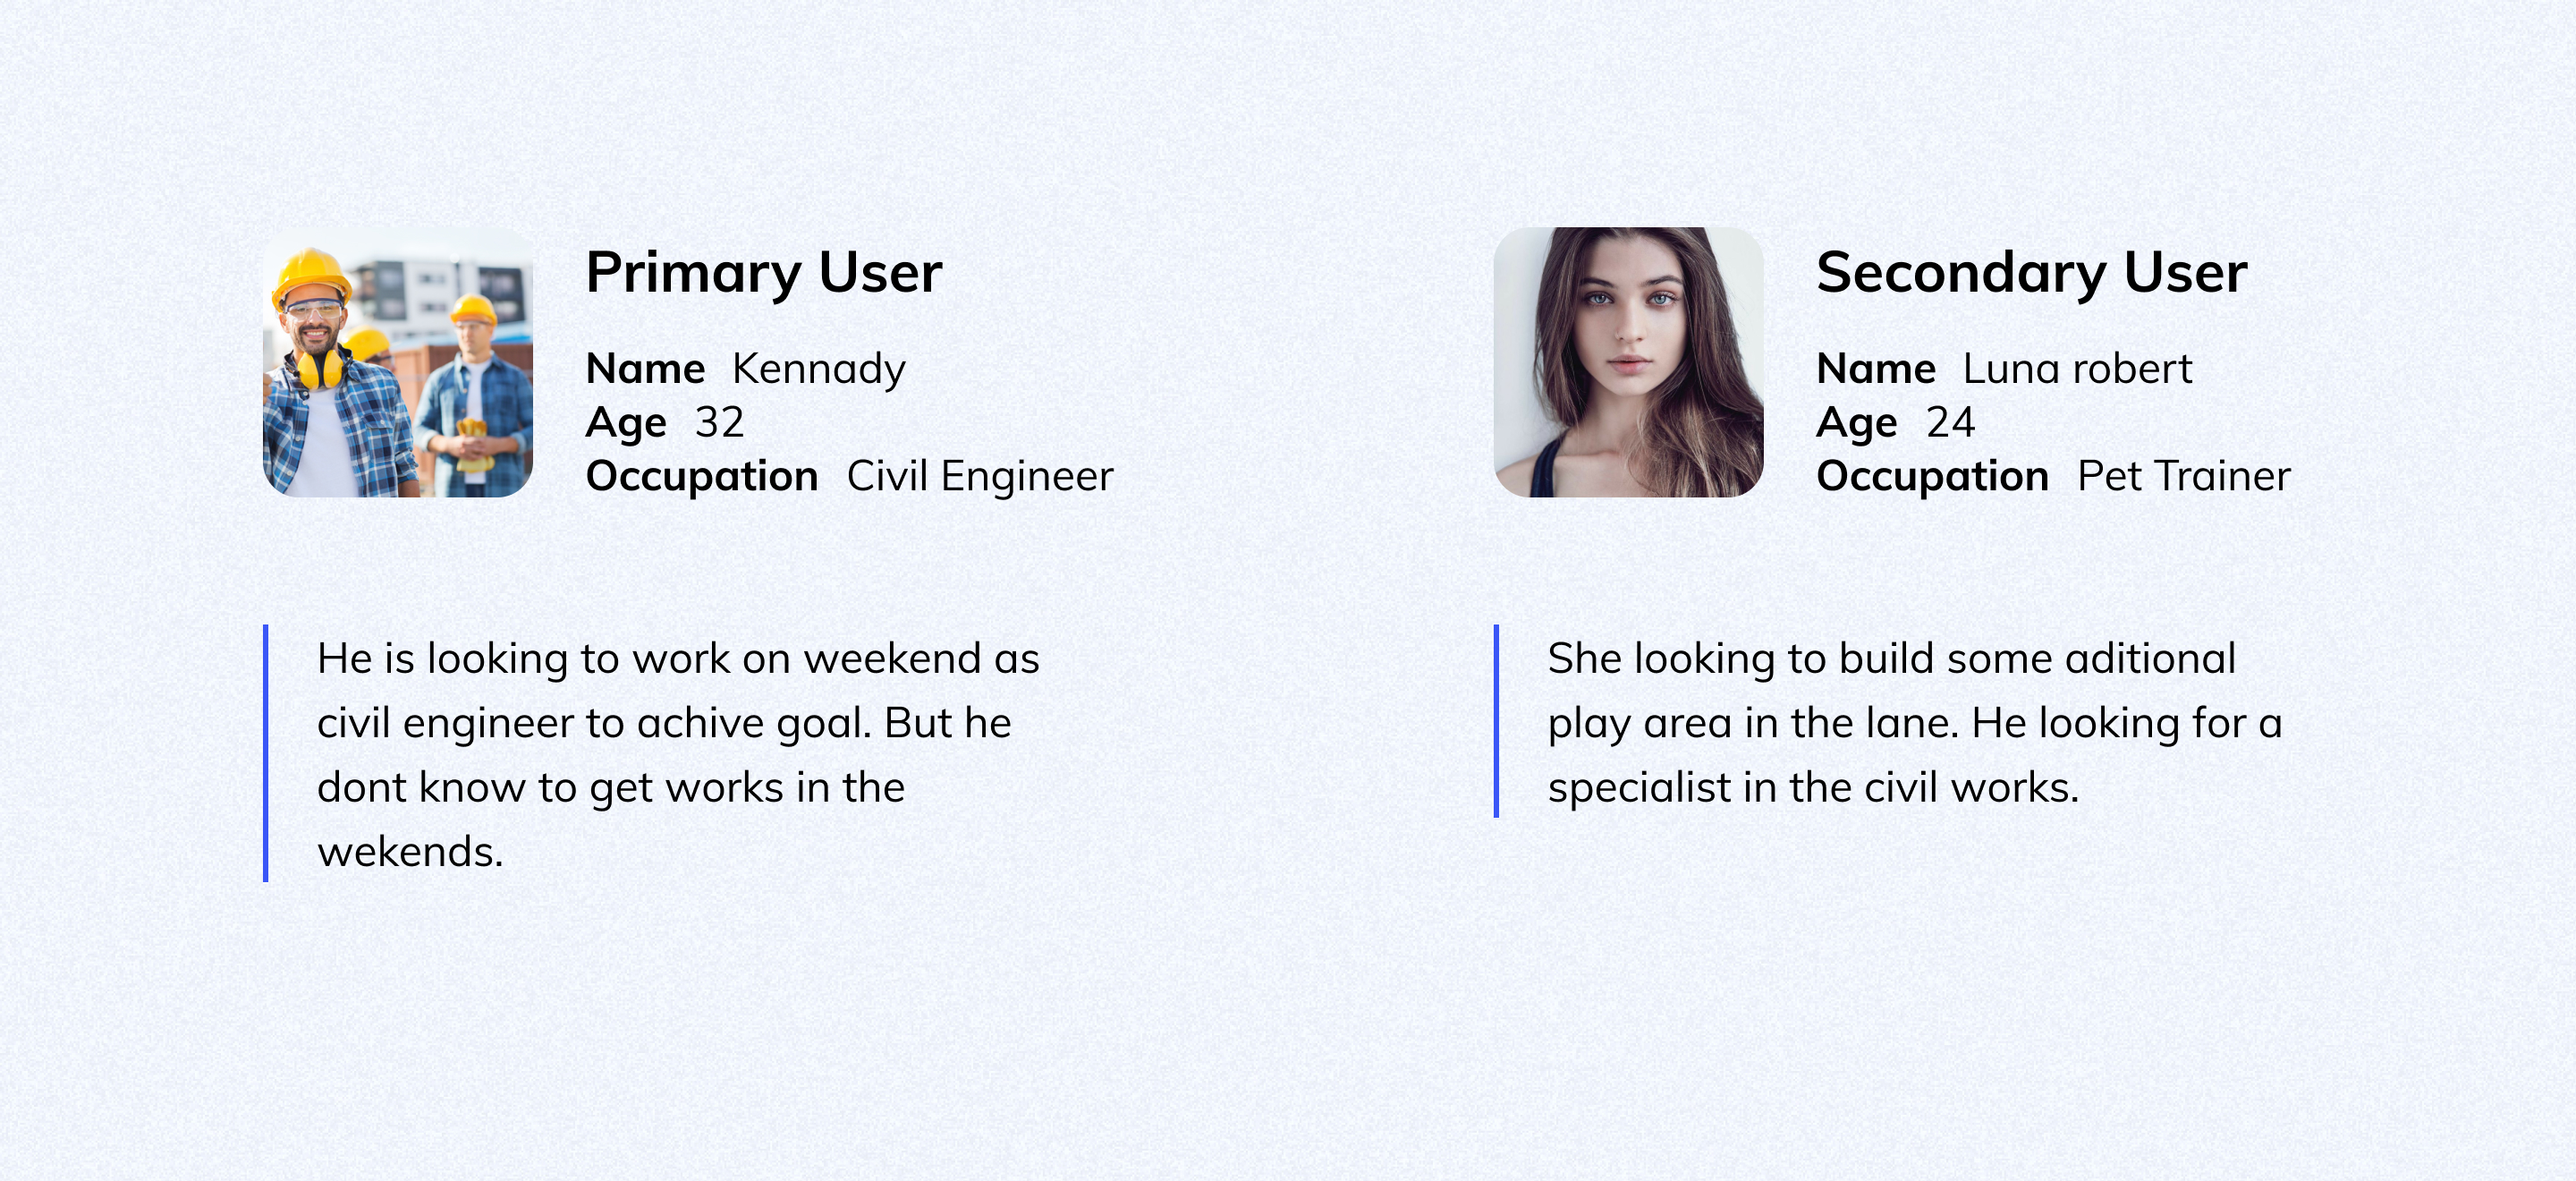
Task: Click the Age label next to 32
Action: (626, 422)
